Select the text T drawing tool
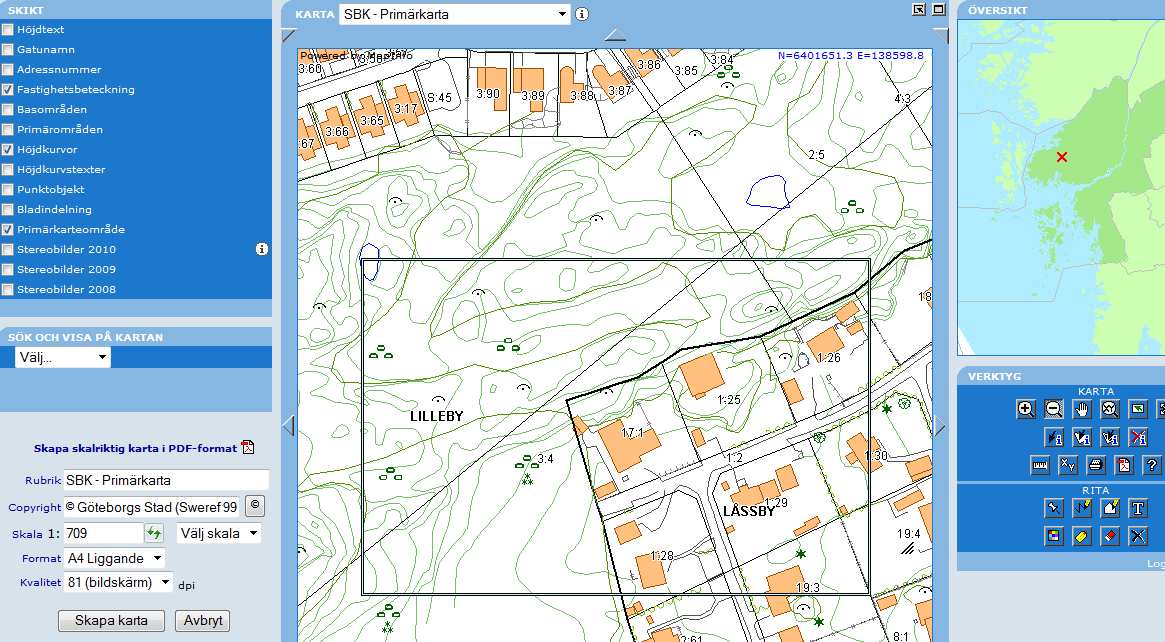1165x642 pixels. point(1138,508)
